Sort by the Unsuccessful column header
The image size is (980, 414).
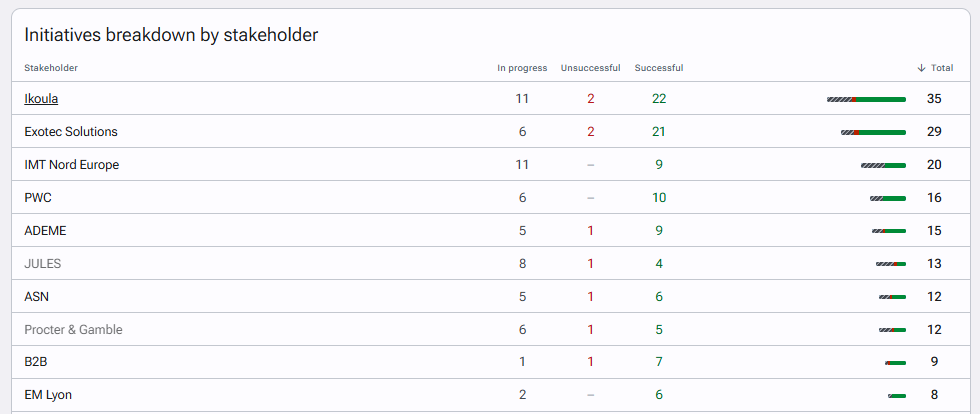[x=591, y=68]
